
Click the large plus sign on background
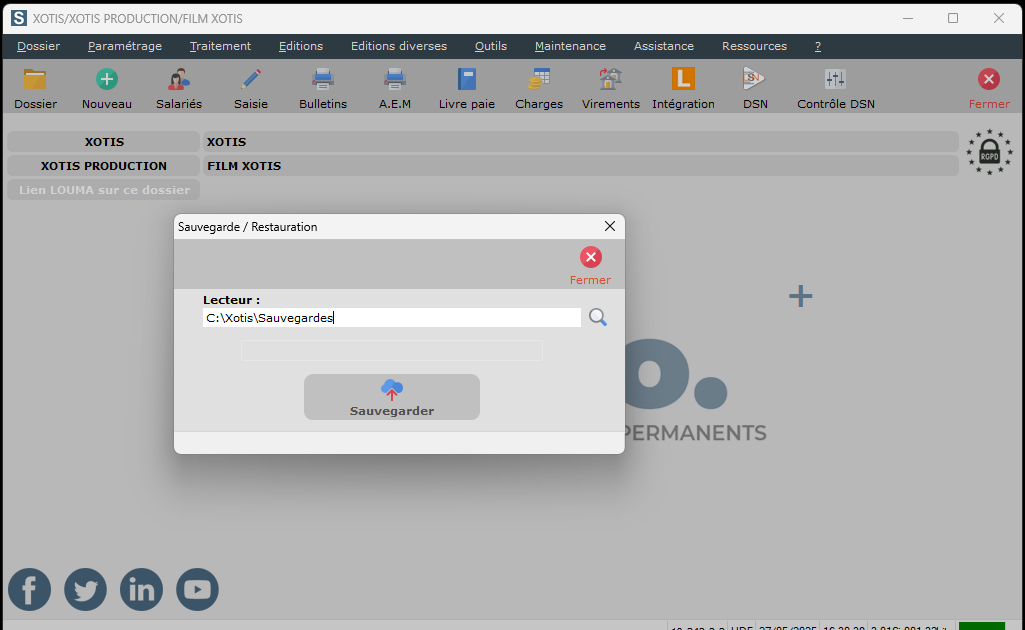(801, 297)
